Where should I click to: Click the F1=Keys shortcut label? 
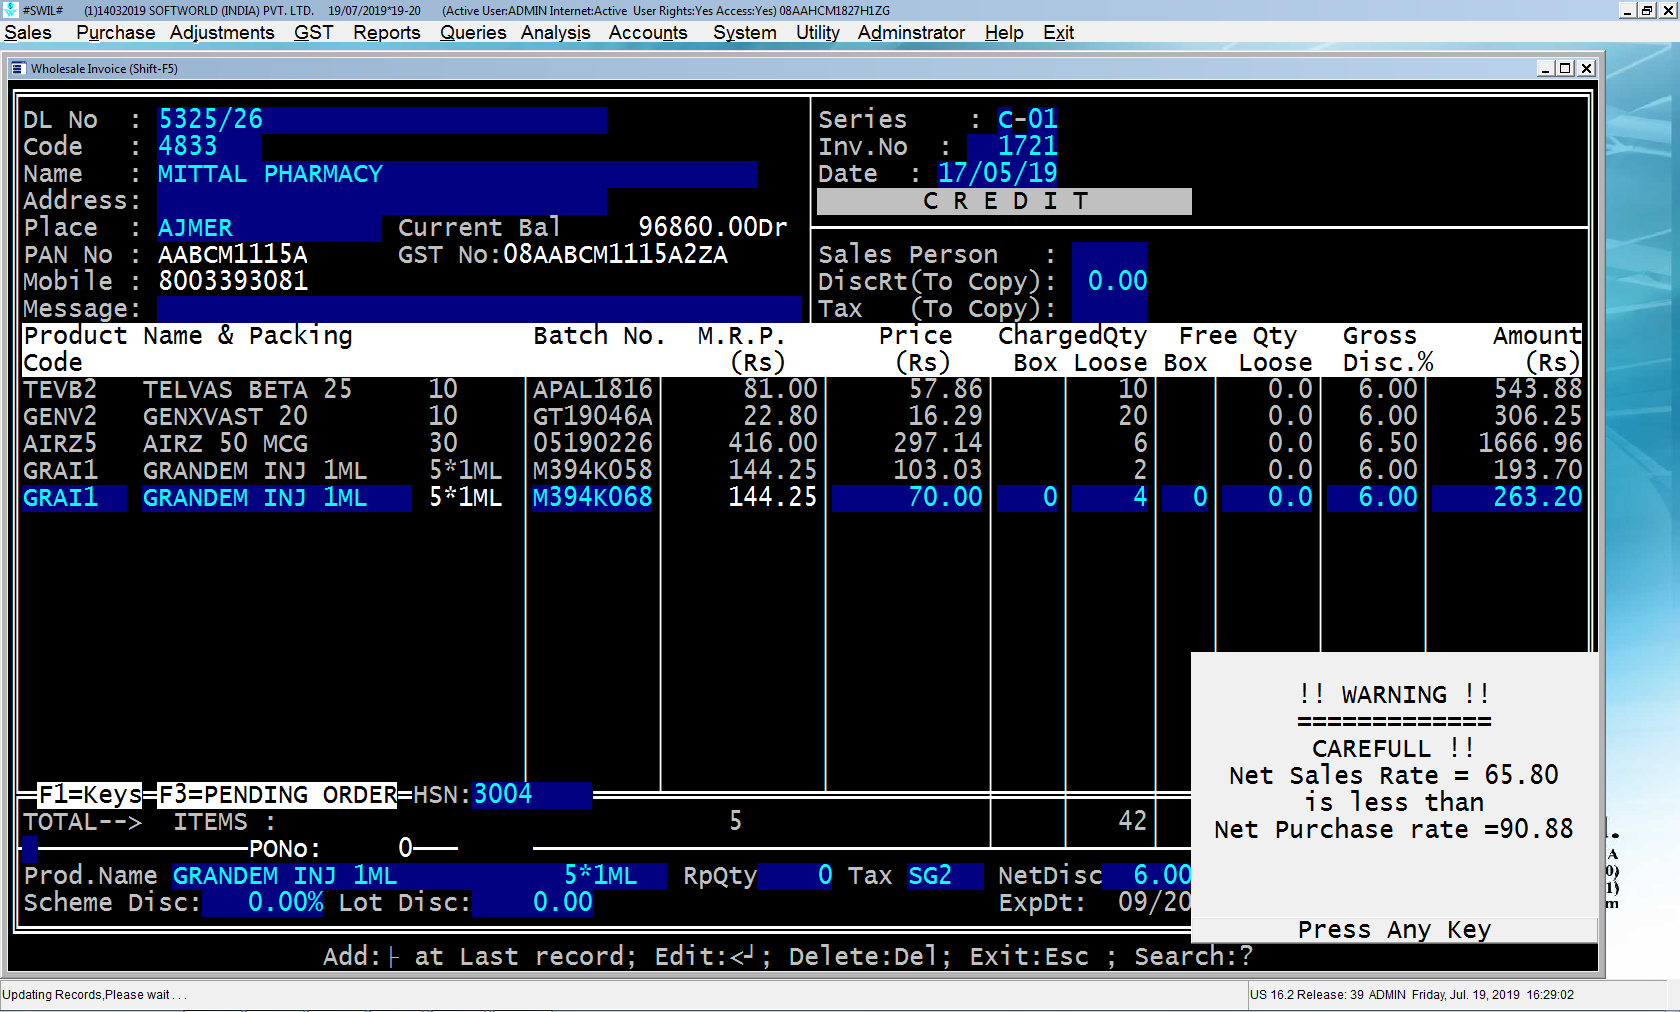(90, 795)
